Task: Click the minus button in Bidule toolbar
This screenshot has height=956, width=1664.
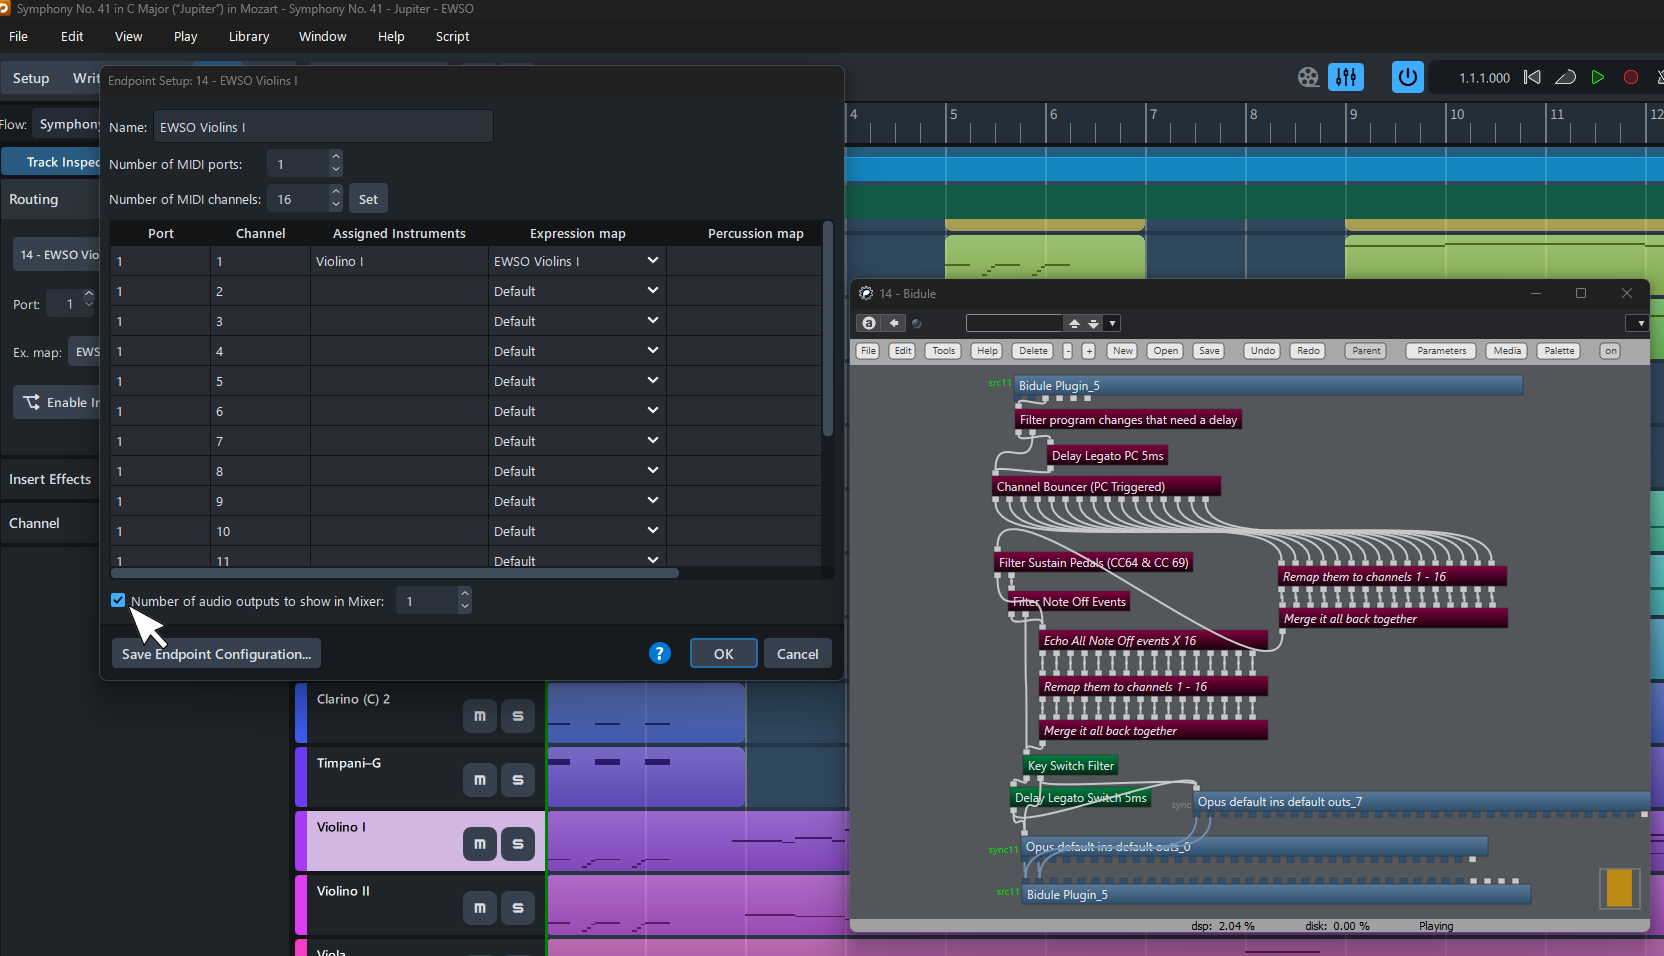Action: (x=1068, y=351)
